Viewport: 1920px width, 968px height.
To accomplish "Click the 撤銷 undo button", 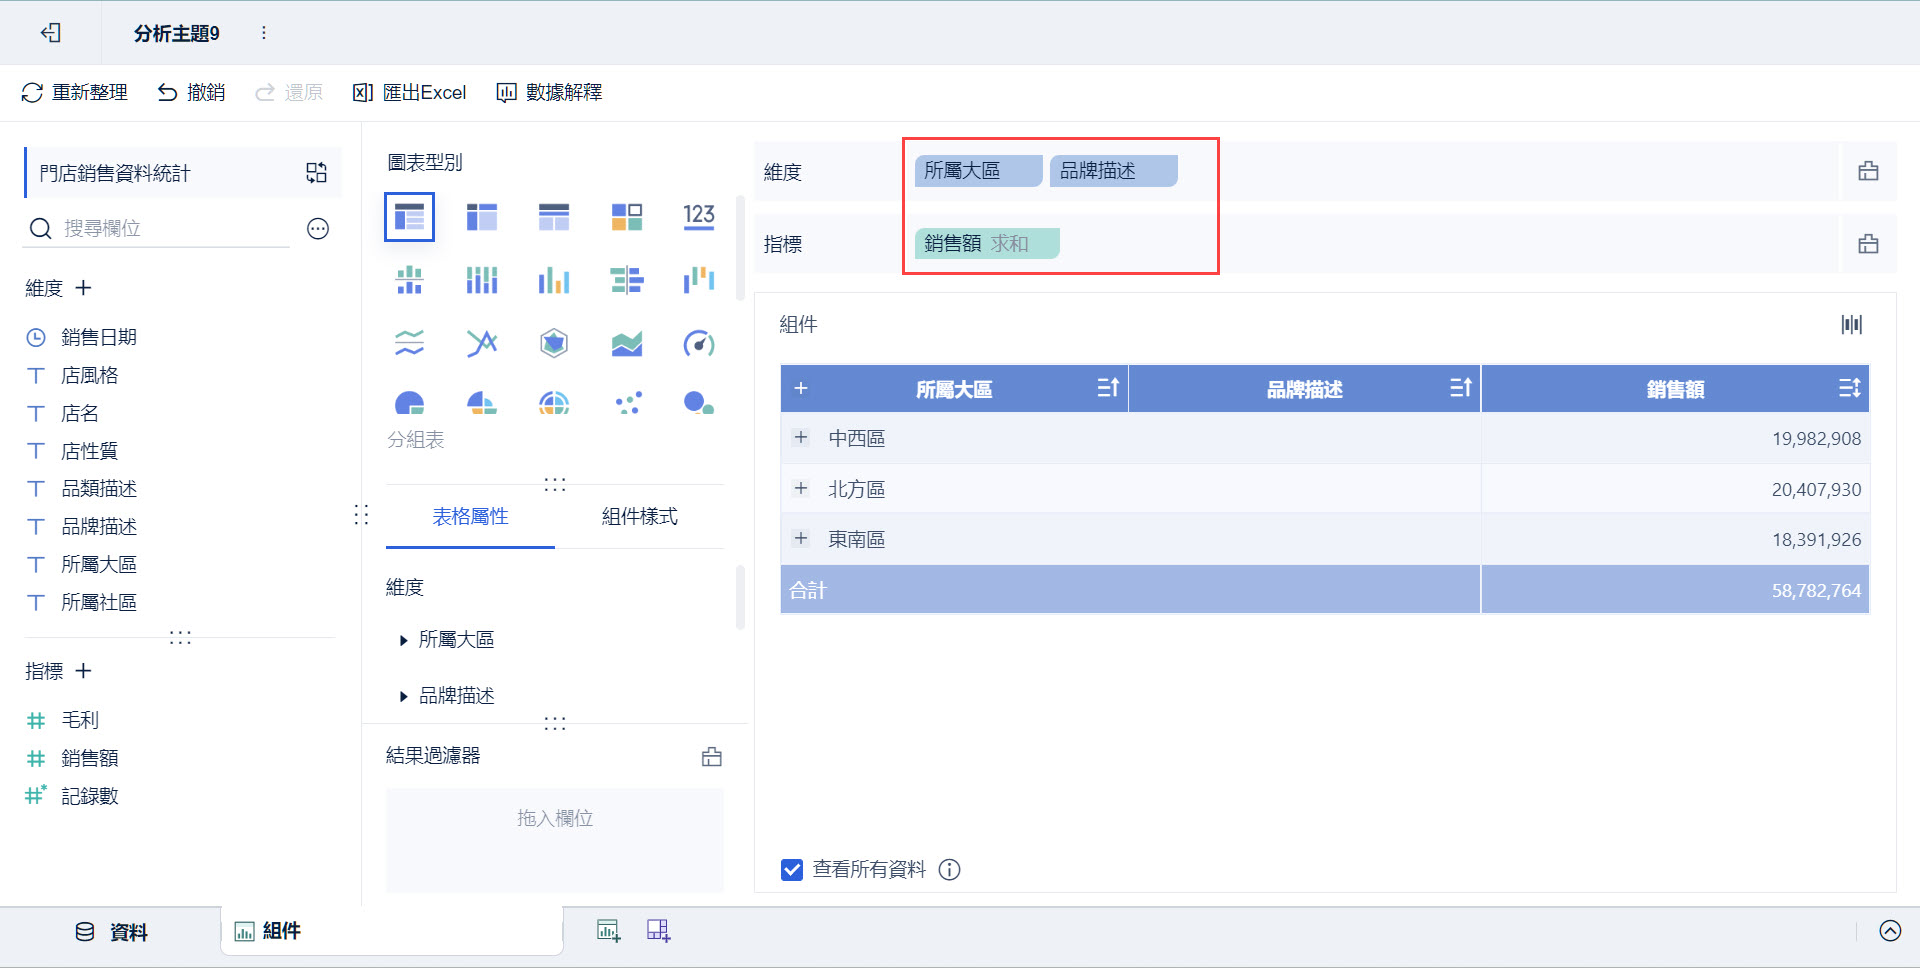I will (x=190, y=92).
